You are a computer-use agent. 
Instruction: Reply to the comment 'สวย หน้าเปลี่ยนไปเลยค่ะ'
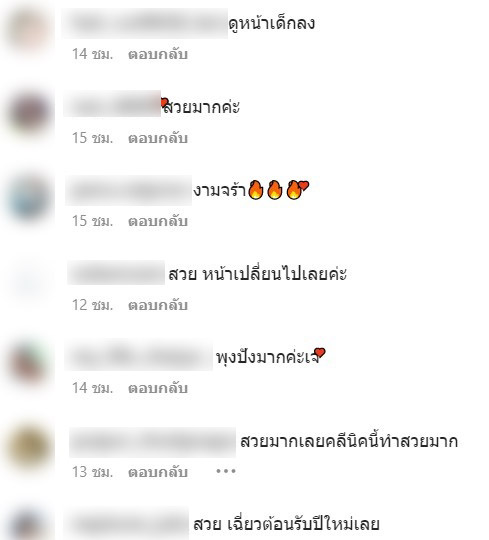158,305
